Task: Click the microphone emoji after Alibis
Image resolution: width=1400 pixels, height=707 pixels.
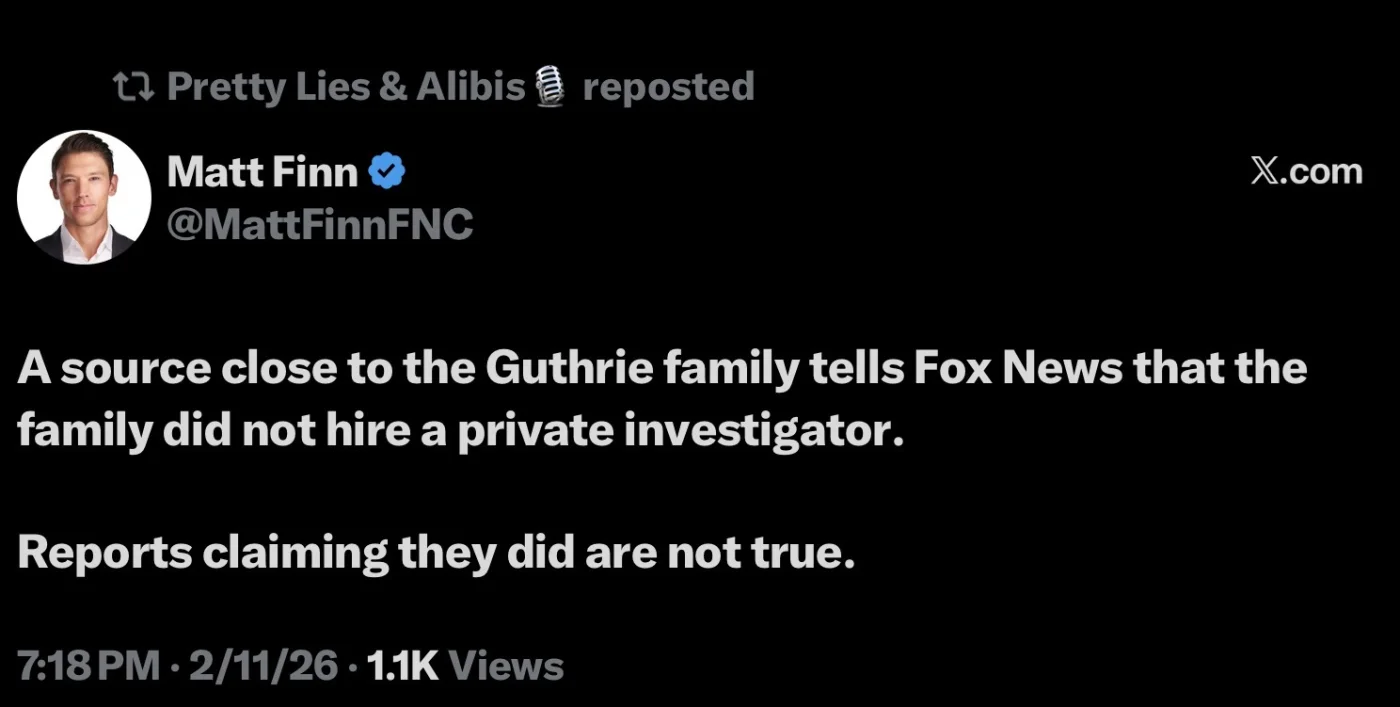Action: (550, 88)
